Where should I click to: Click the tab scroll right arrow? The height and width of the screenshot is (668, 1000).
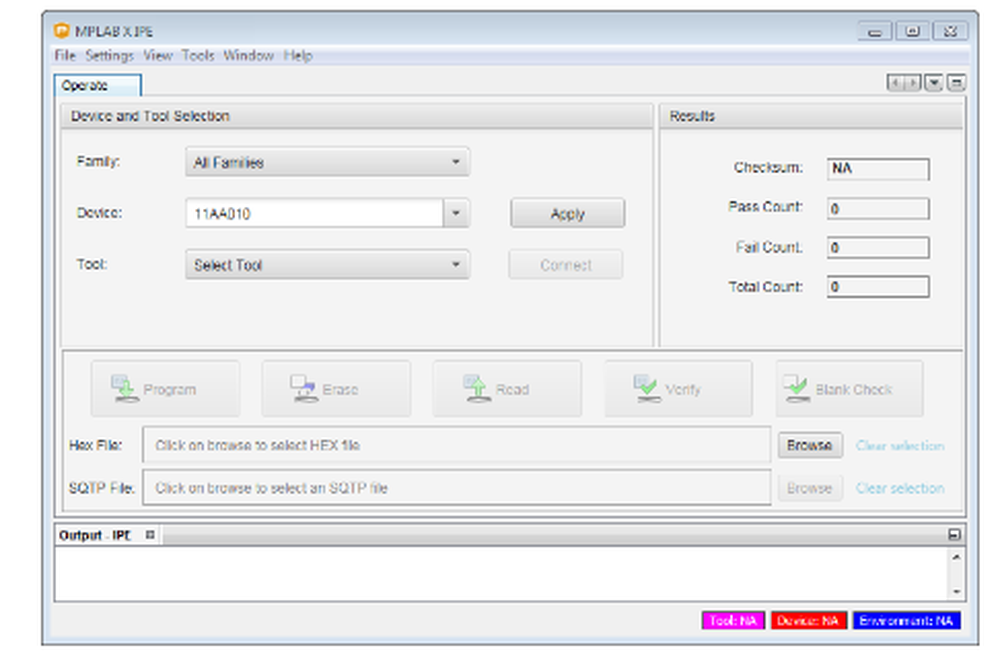pos(913,83)
